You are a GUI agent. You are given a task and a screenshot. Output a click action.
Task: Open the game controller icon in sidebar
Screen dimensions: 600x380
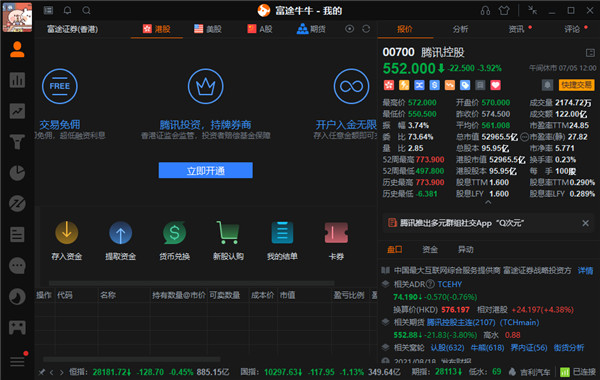(x=17, y=328)
